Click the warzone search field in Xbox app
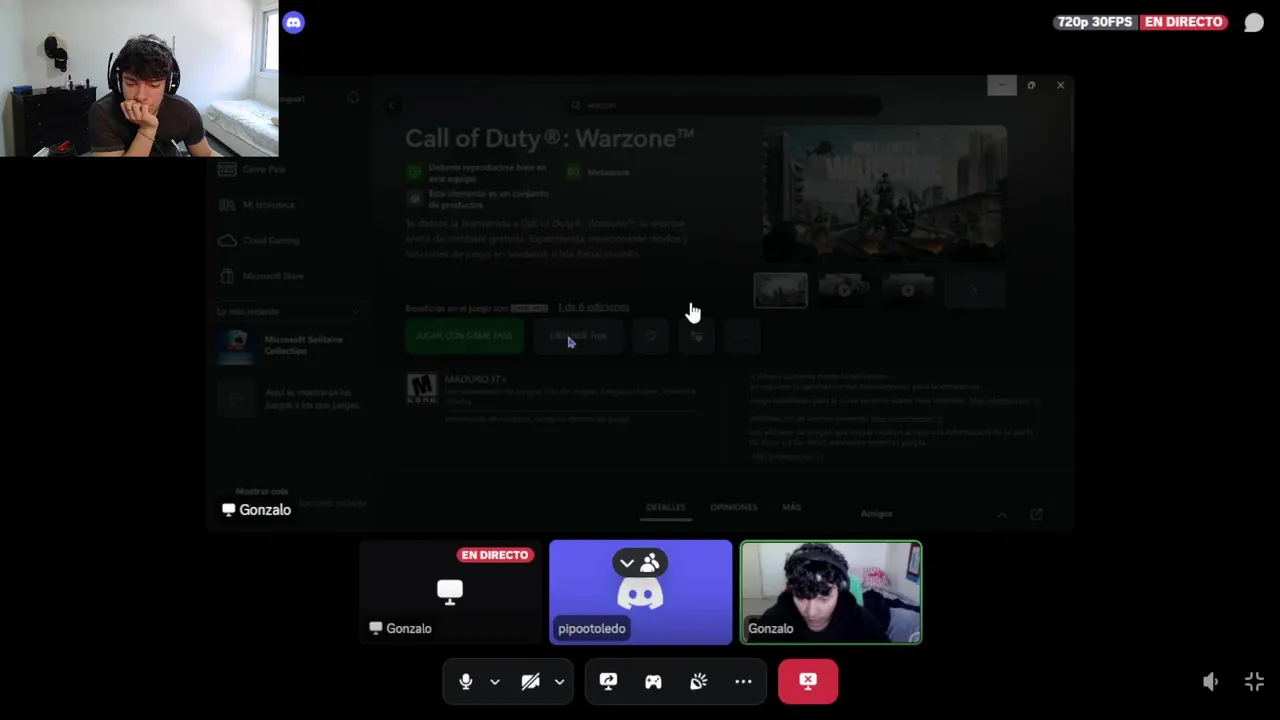The image size is (1280, 720). pos(725,105)
